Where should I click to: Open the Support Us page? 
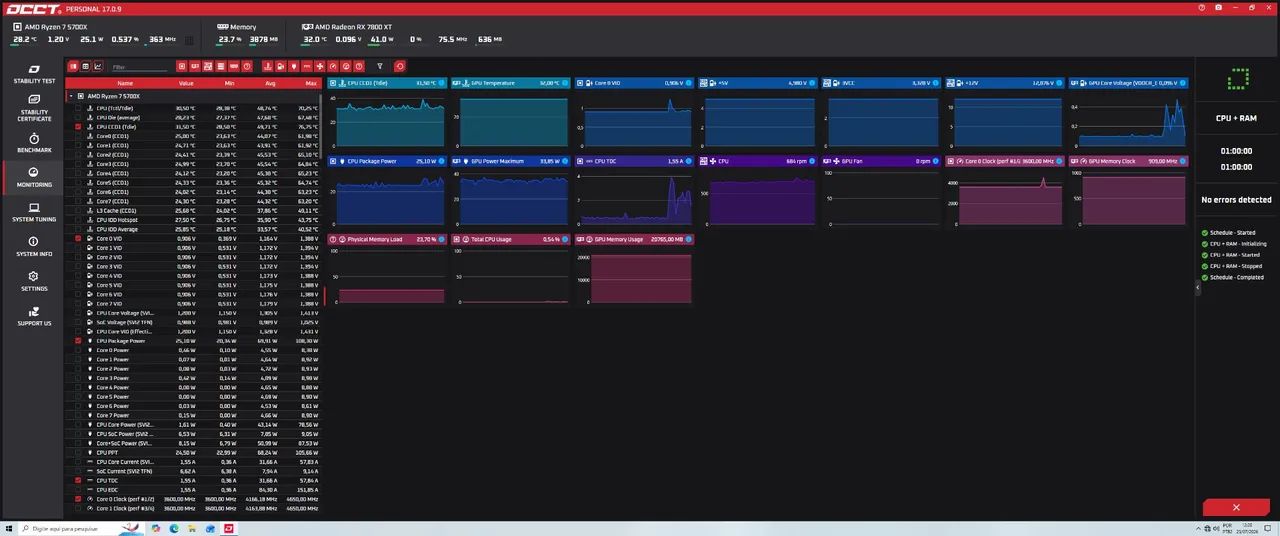tap(34, 316)
